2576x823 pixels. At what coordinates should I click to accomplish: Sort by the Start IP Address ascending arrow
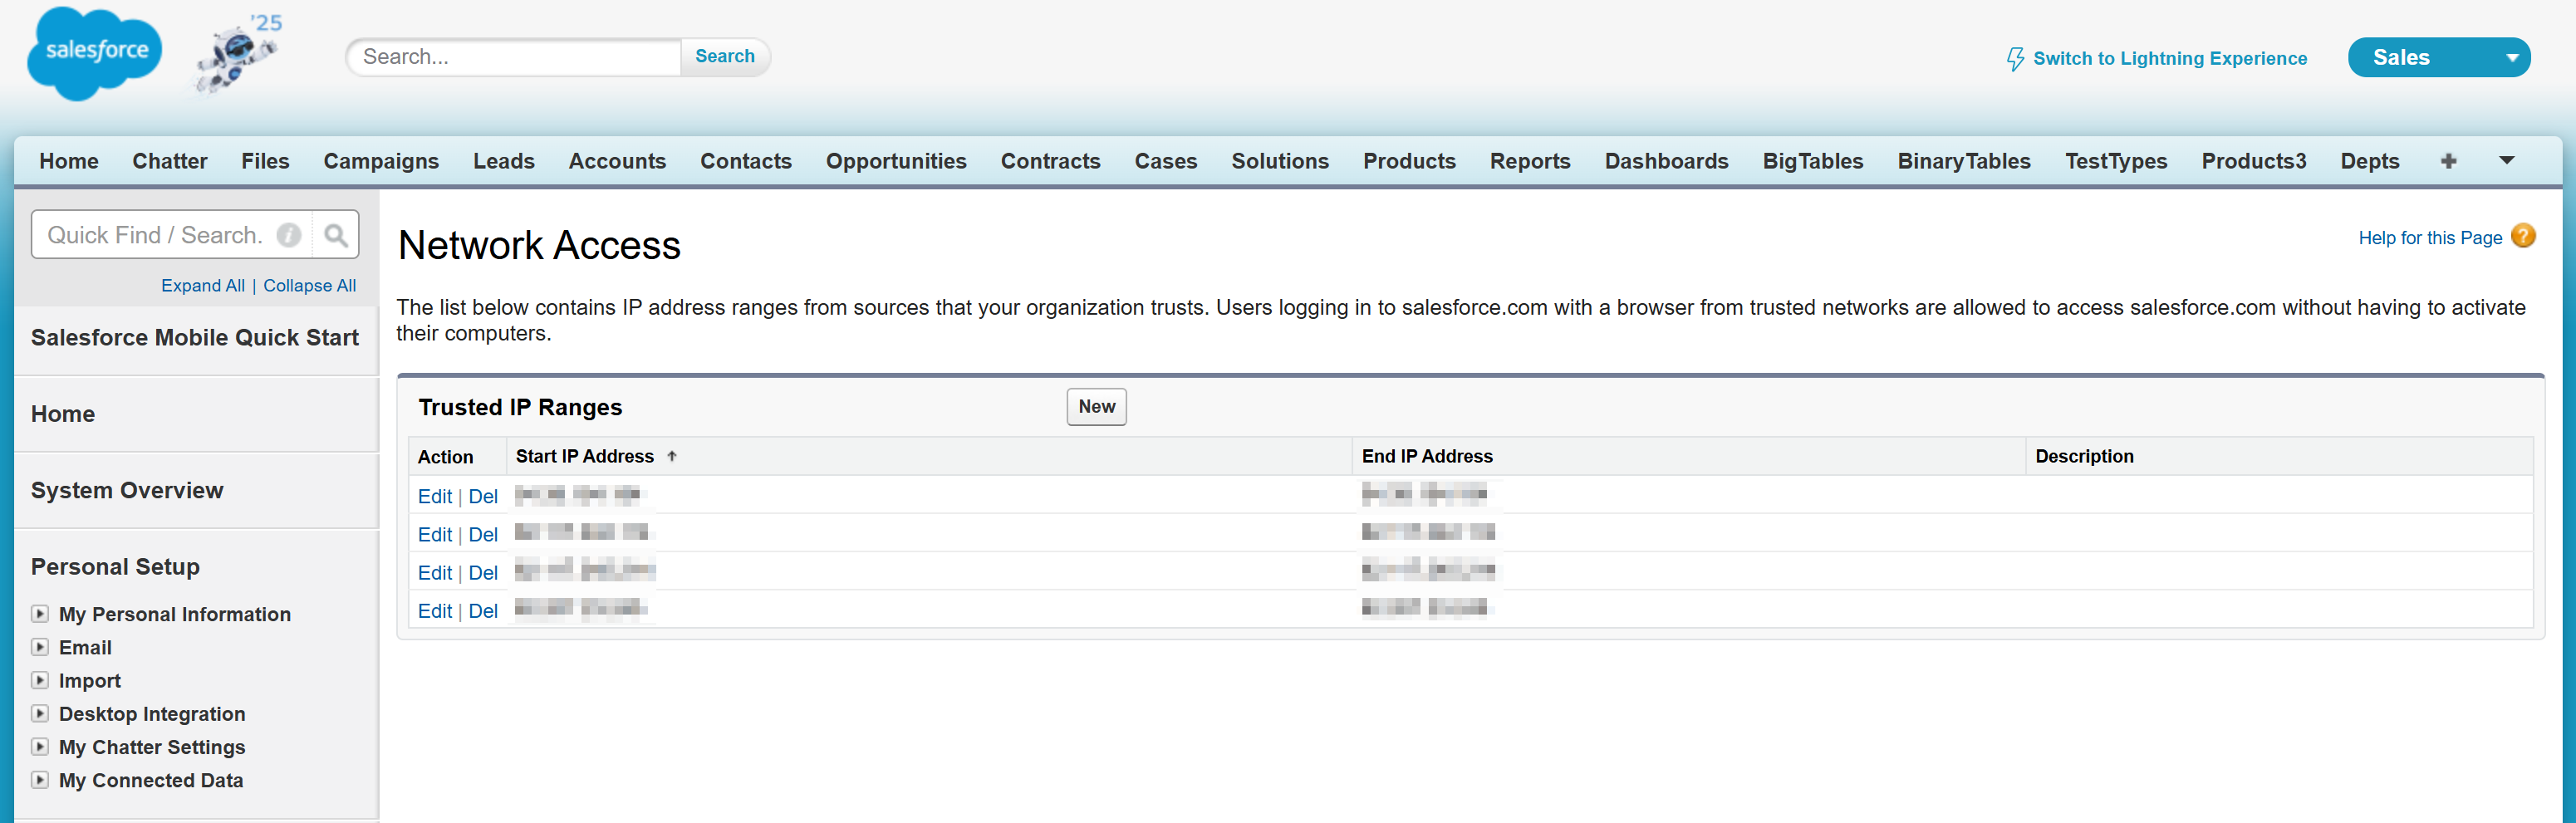tap(672, 456)
